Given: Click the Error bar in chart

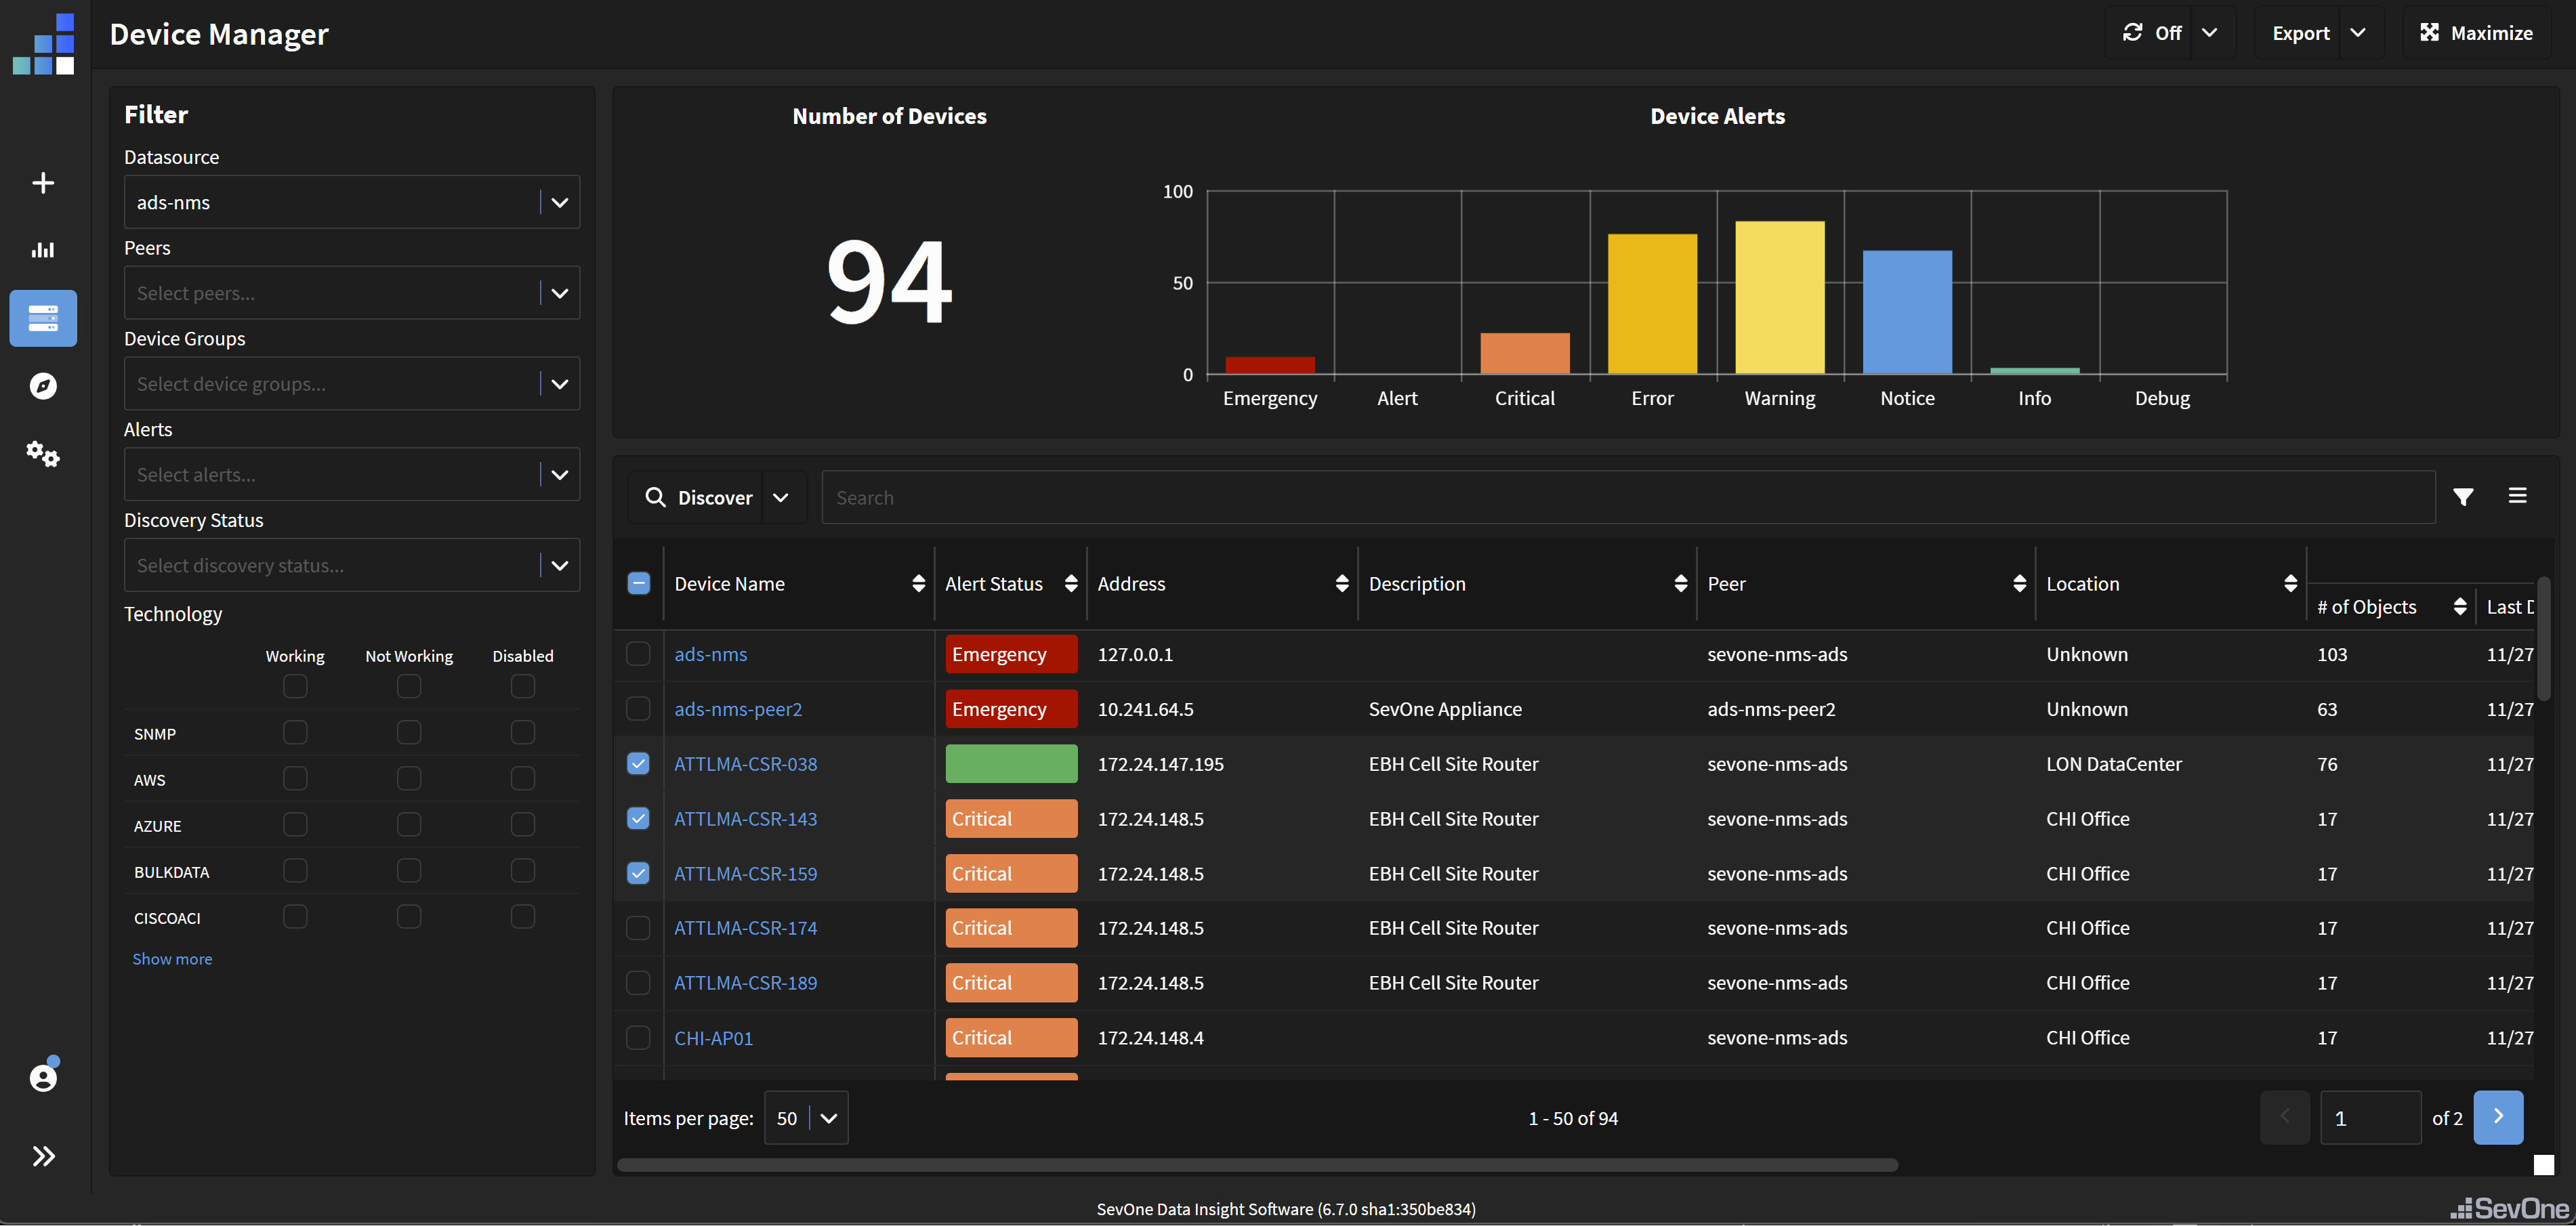Looking at the screenshot, I should click(1652, 304).
